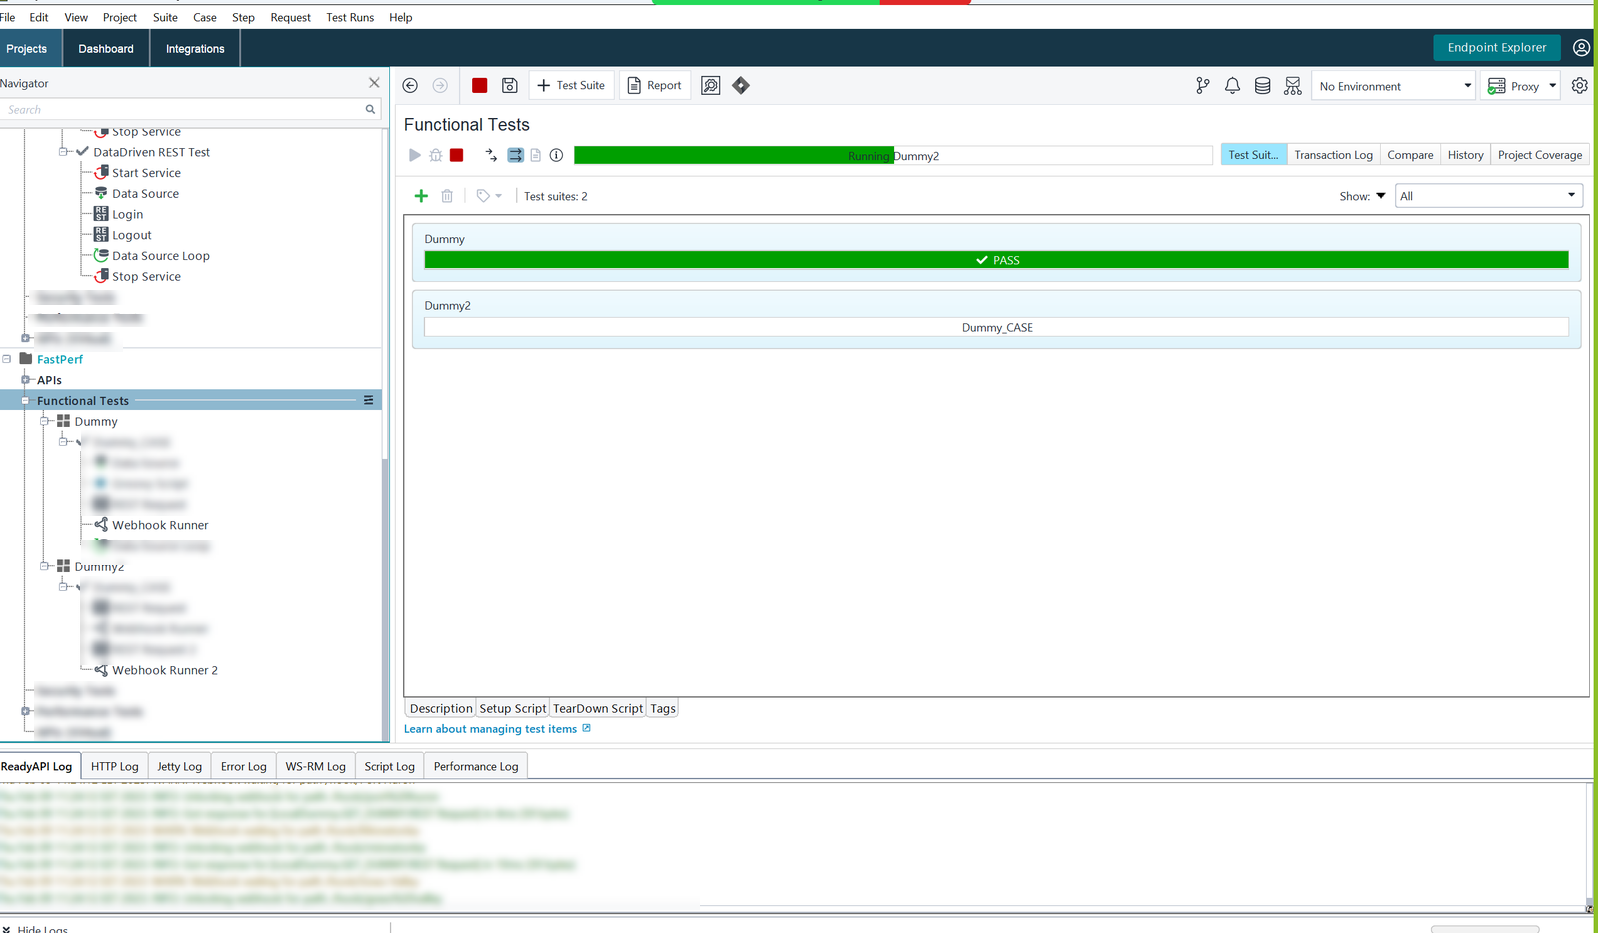Screen dimensions: 1598x933
Task: Open the History tab
Action: pyautogui.click(x=1465, y=155)
